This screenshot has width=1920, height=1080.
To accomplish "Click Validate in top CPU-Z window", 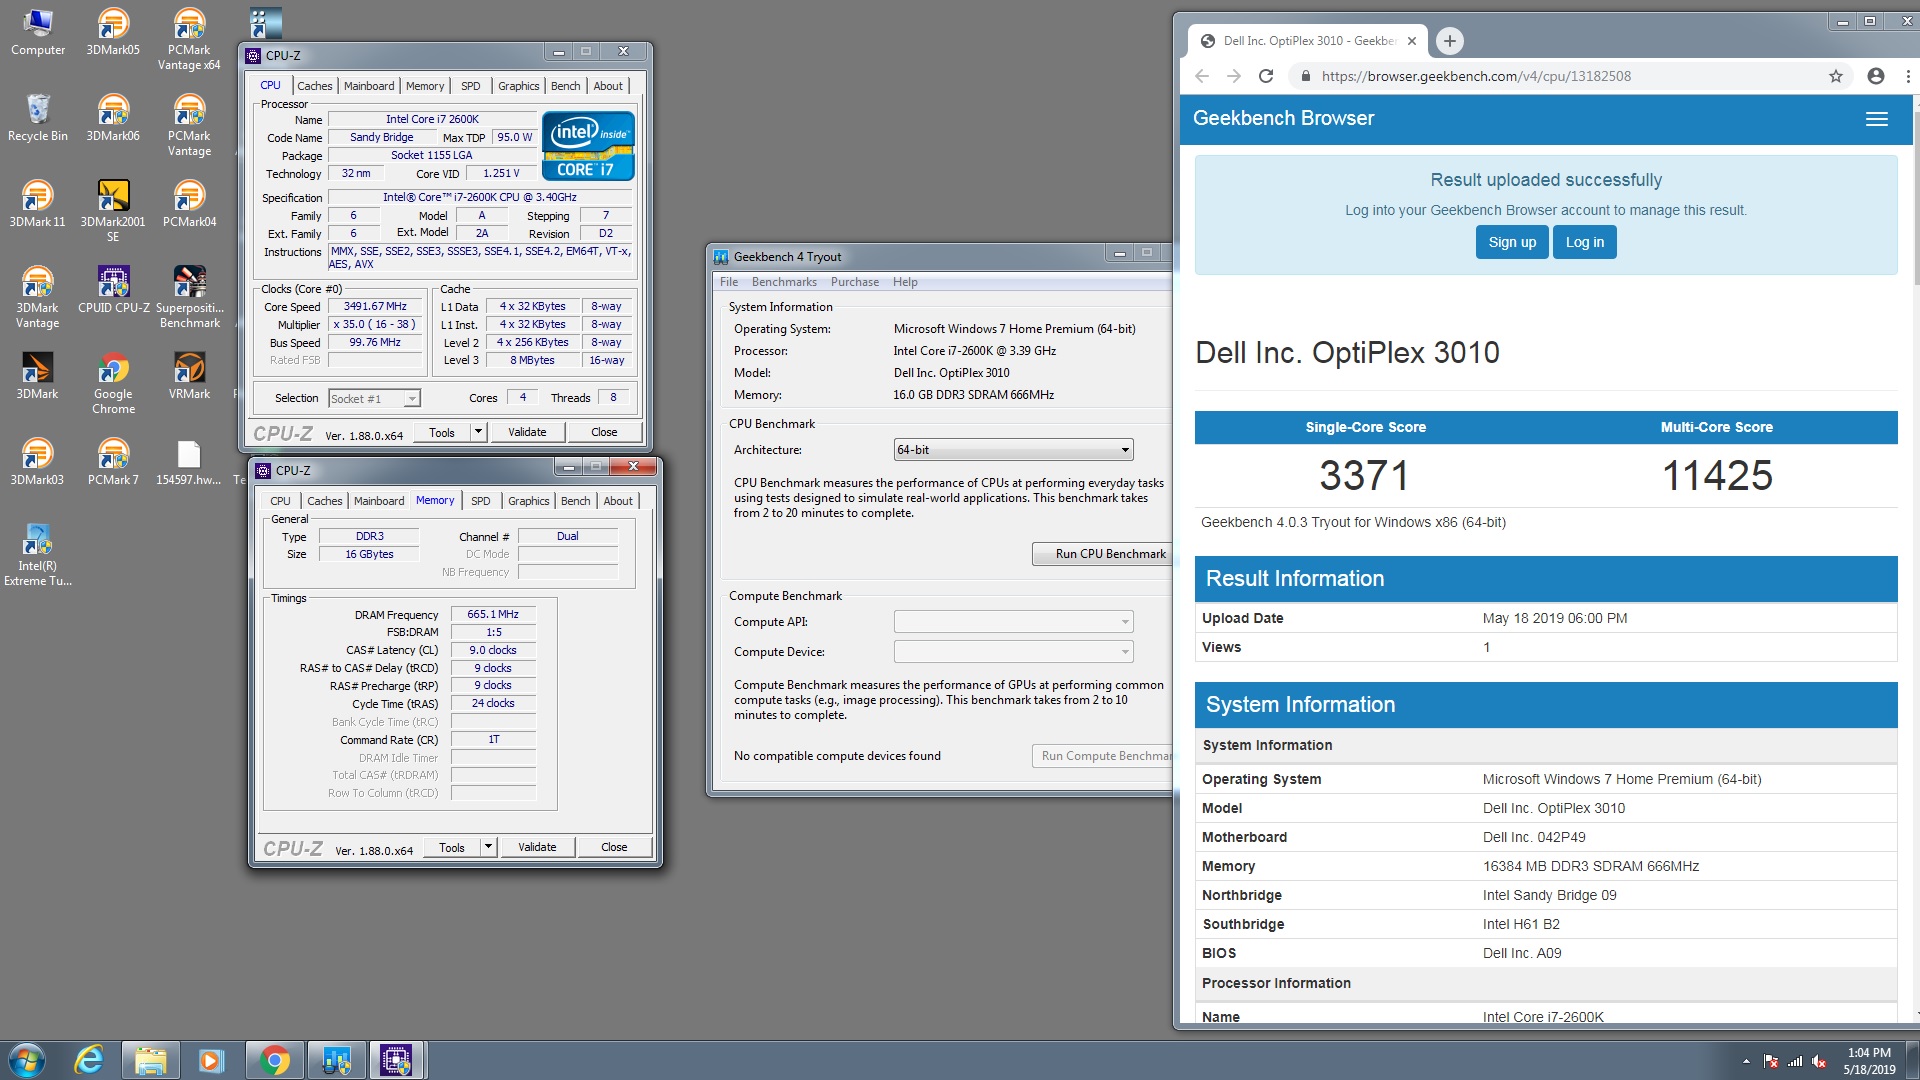I will [527, 432].
